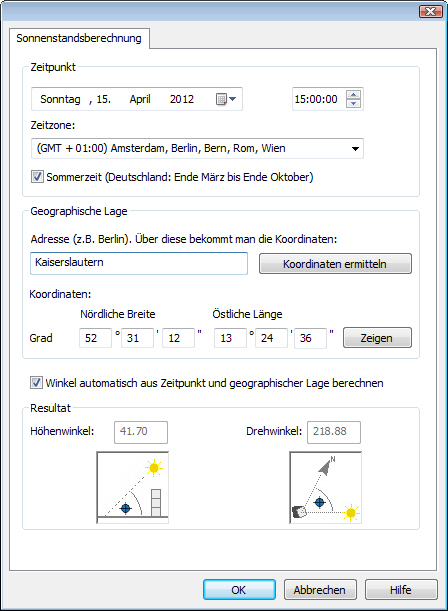Select the latitude degrees field showing 52
This screenshot has height=611, width=448.
[95, 338]
